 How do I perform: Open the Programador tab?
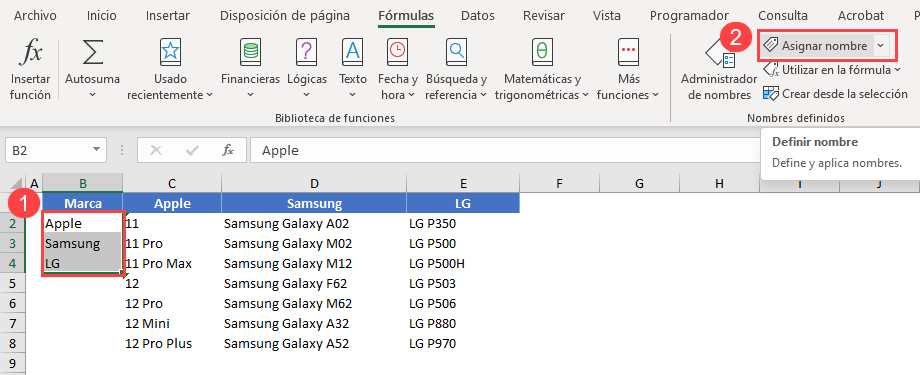coord(689,16)
